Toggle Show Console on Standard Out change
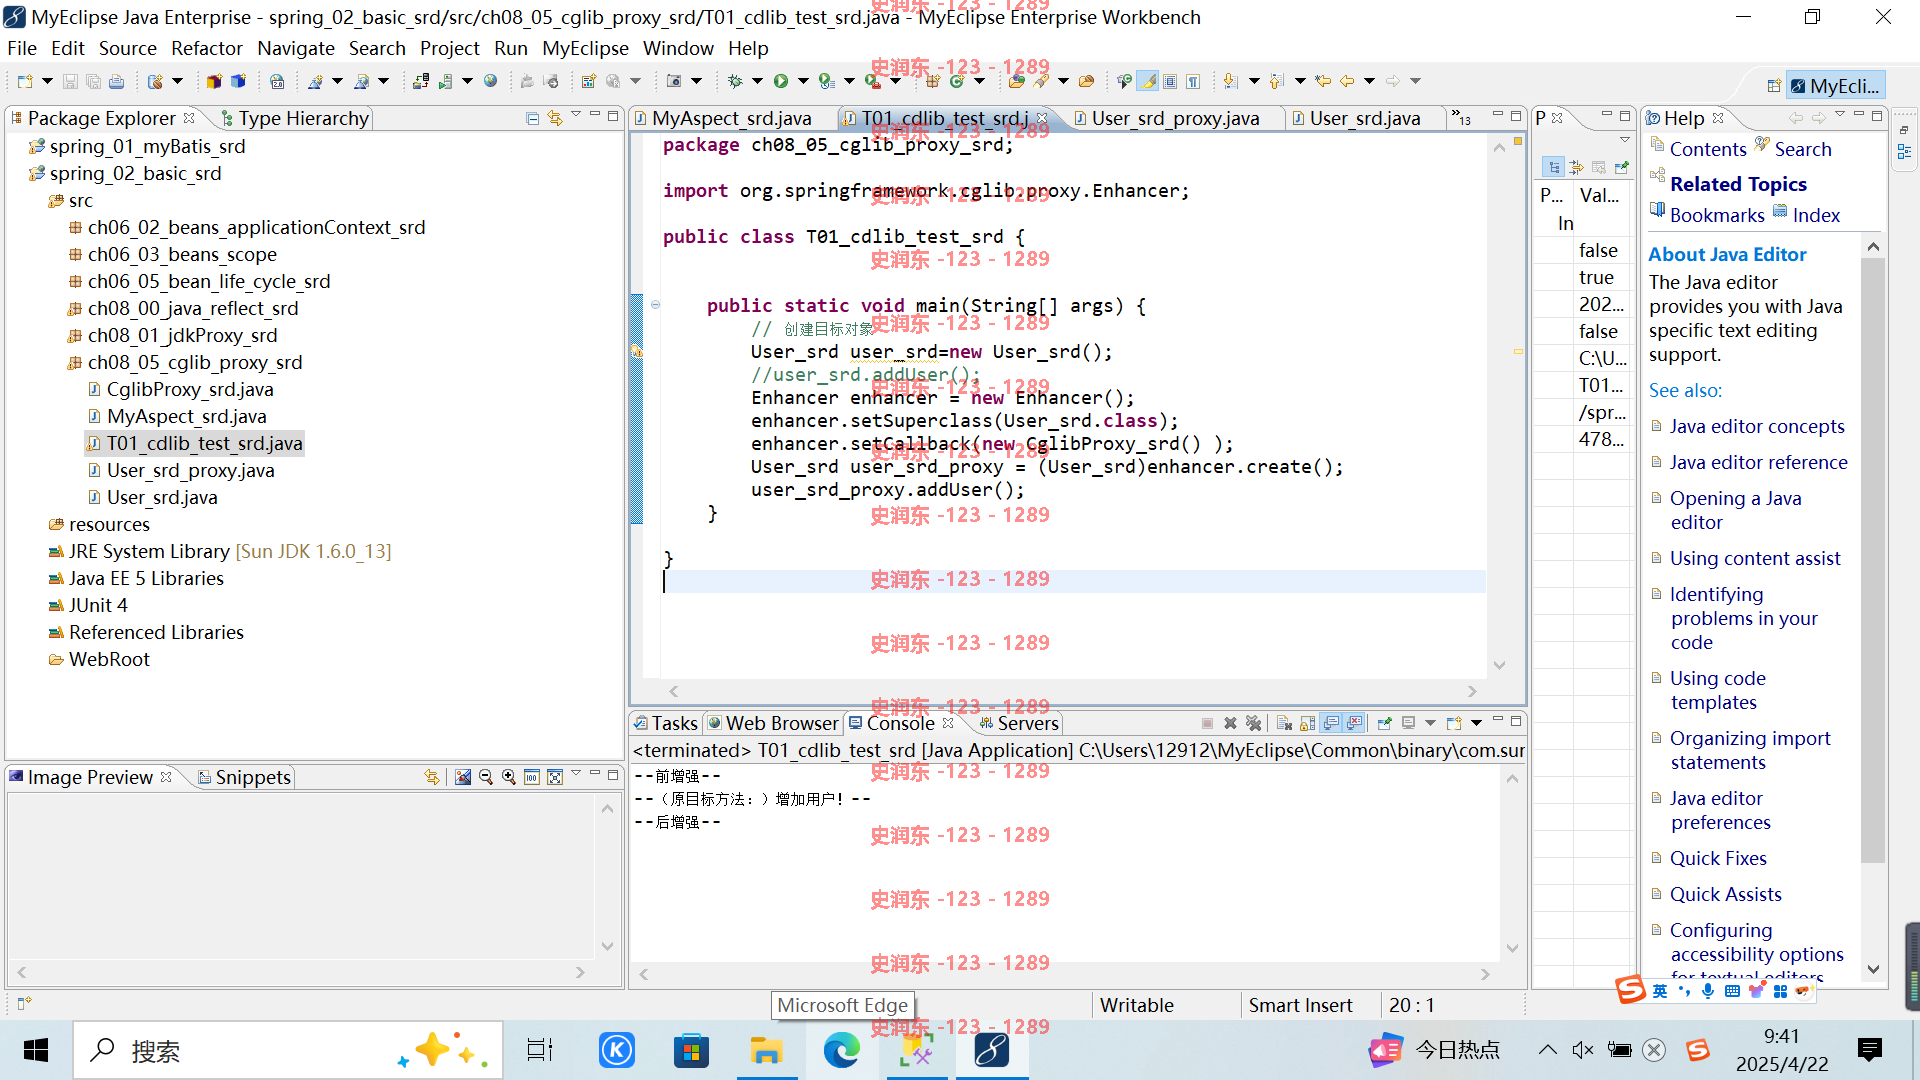 [1332, 723]
